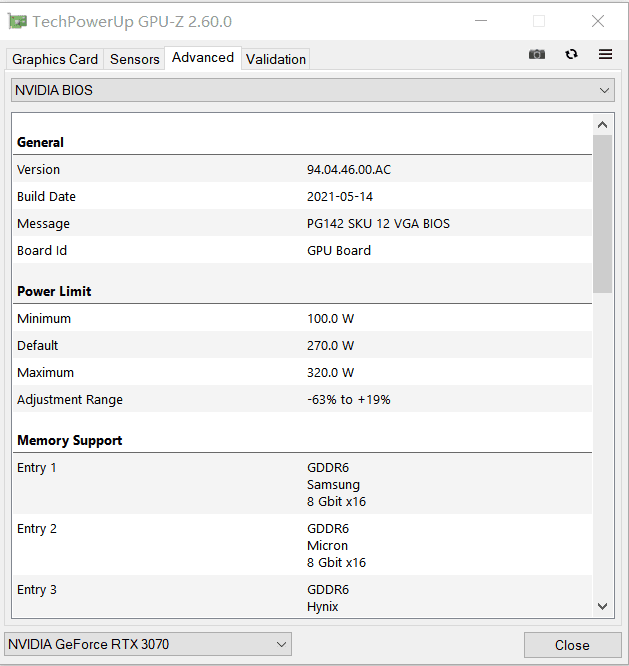Select the Advanced tab
Viewport: 629px width, 666px height.
203,58
